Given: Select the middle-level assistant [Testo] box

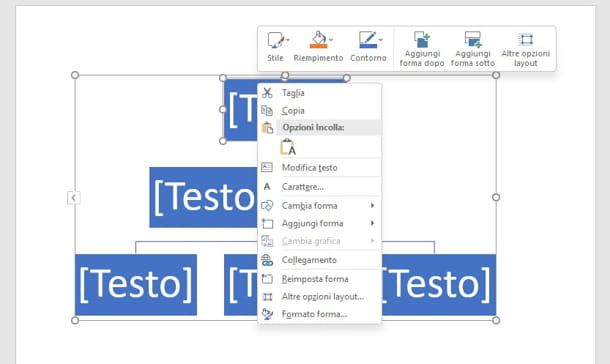Looking at the screenshot, I should (x=203, y=197).
